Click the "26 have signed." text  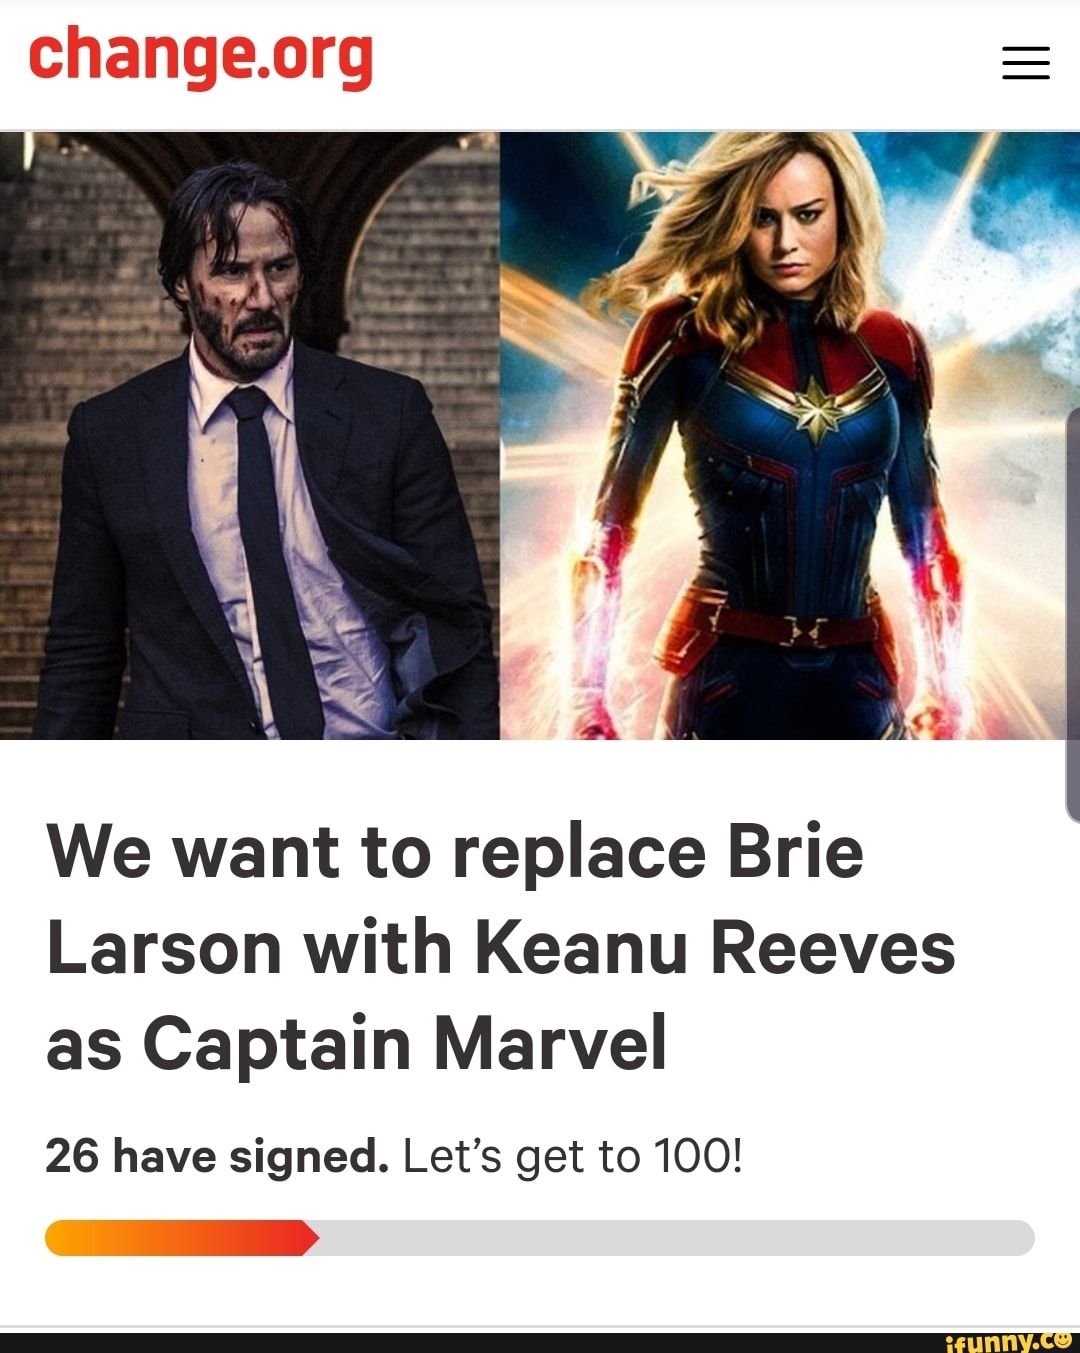click(217, 1157)
